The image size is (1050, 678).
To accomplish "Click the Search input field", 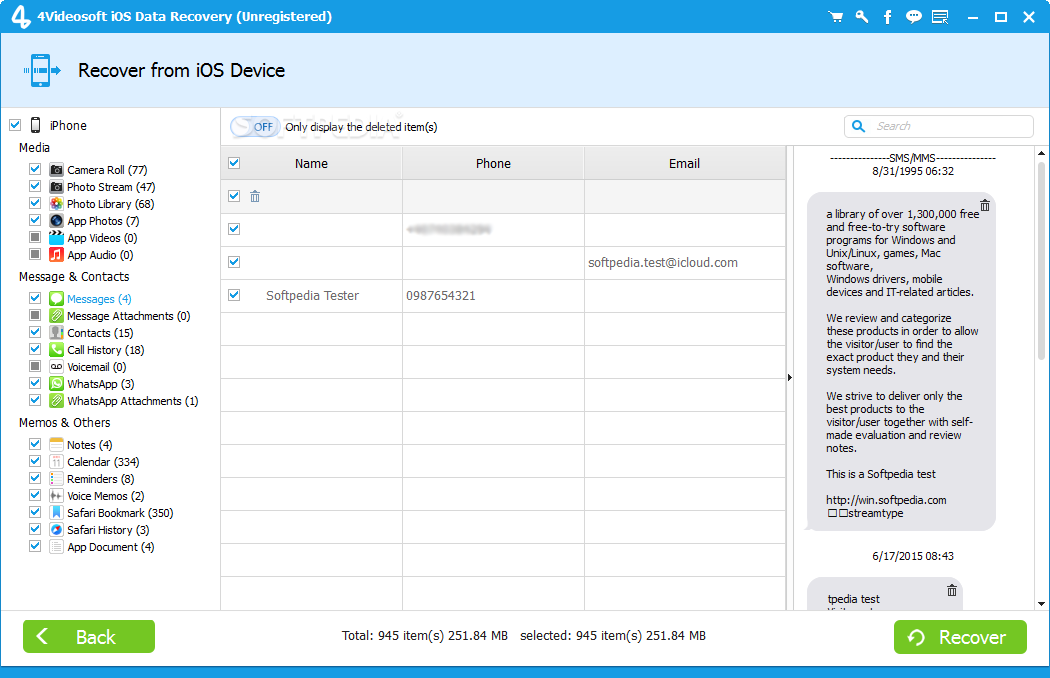I will [x=939, y=126].
